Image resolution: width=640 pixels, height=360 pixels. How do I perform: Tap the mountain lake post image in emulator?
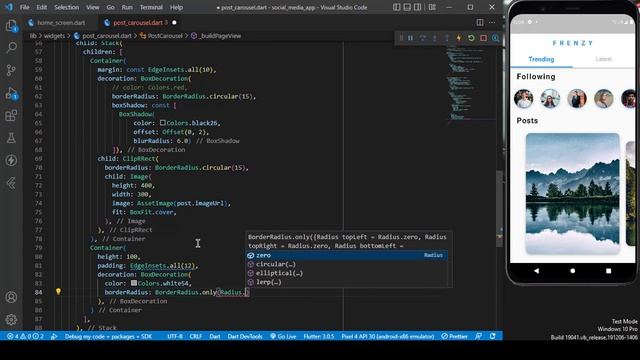tap(573, 193)
